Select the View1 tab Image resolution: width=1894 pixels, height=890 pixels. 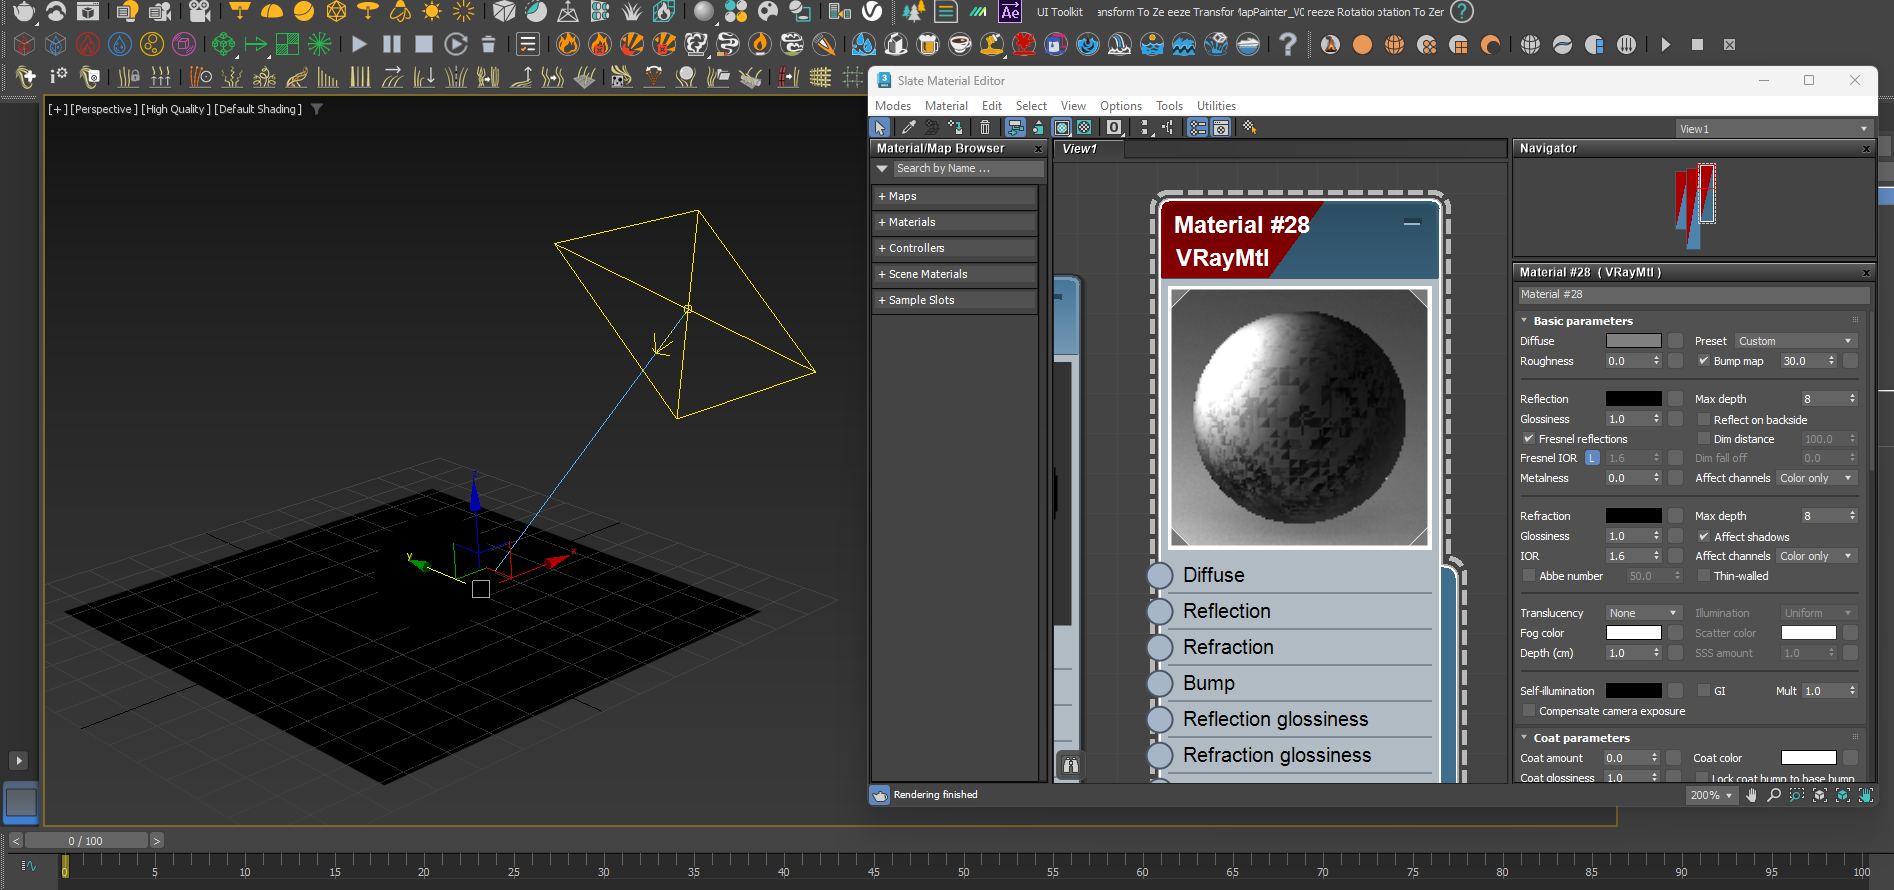tap(1089, 149)
